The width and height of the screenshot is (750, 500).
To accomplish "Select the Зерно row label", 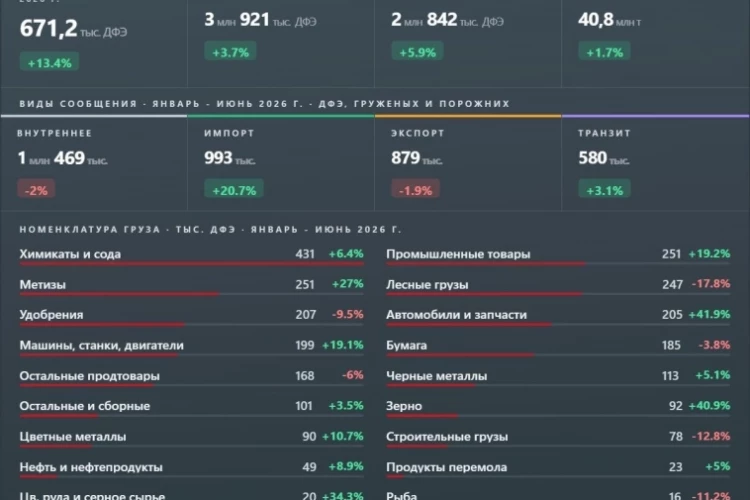I will point(404,406).
